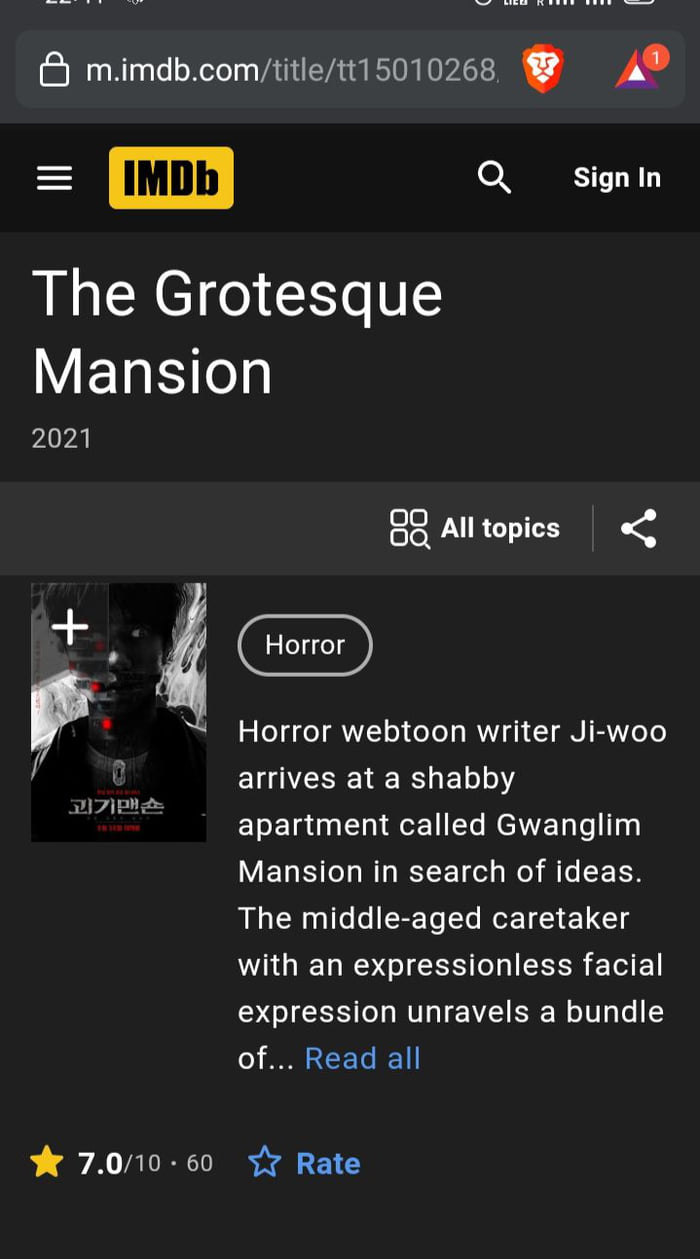Tap the search magnifier icon
Image resolution: width=700 pixels, height=1259 pixels.
(x=494, y=178)
